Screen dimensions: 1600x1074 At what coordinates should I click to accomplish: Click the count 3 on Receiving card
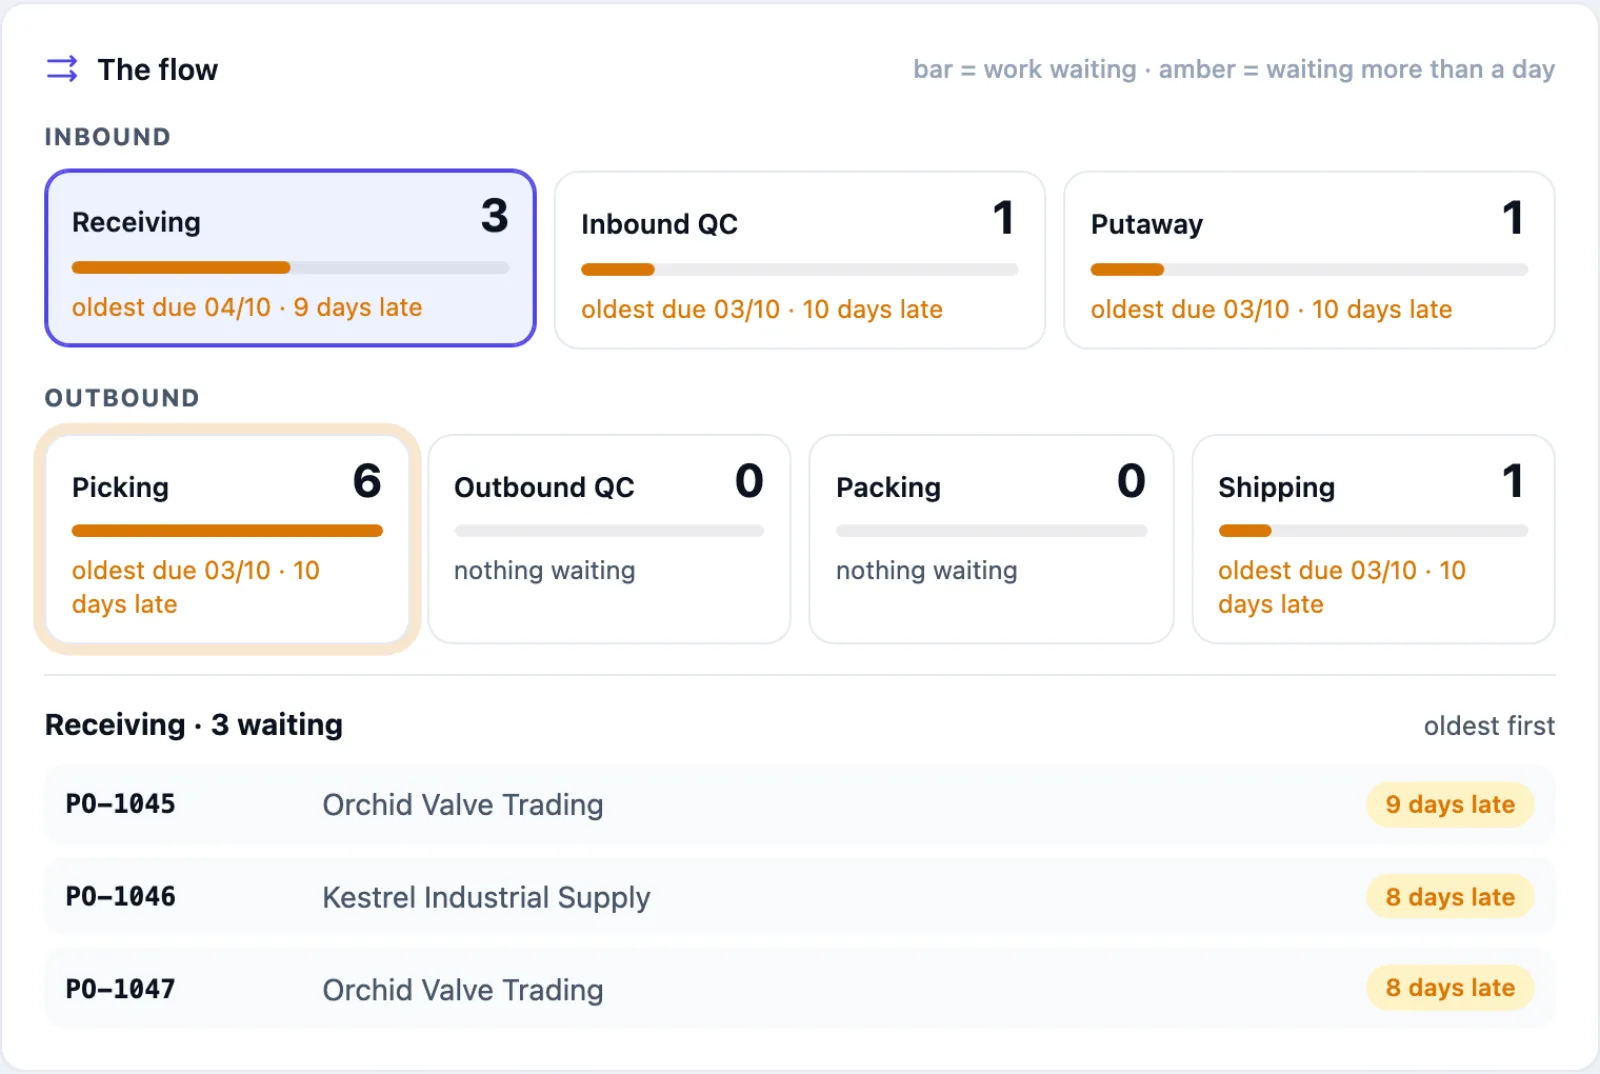coord(494,216)
